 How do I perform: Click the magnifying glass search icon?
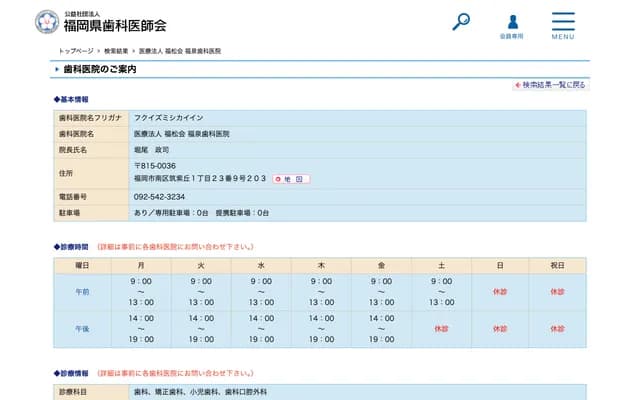(x=461, y=21)
